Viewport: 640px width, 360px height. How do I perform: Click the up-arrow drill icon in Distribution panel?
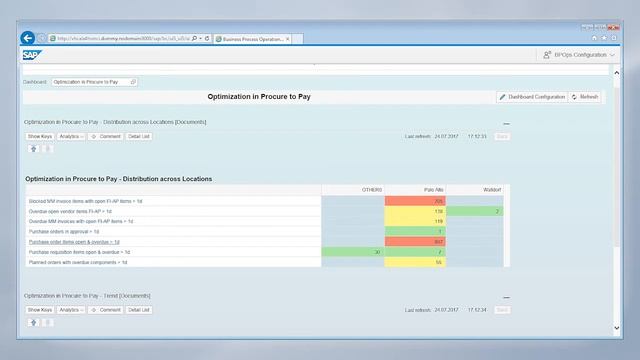34,149
